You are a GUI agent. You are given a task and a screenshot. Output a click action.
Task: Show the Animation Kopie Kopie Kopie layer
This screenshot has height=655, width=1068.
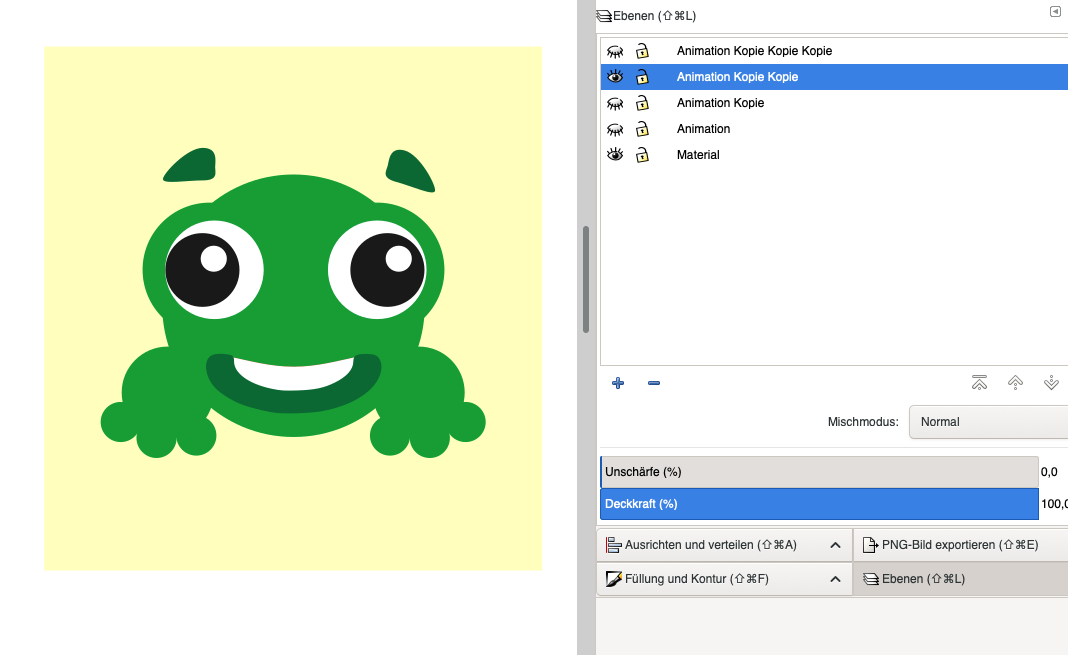[x=615, y=51]
